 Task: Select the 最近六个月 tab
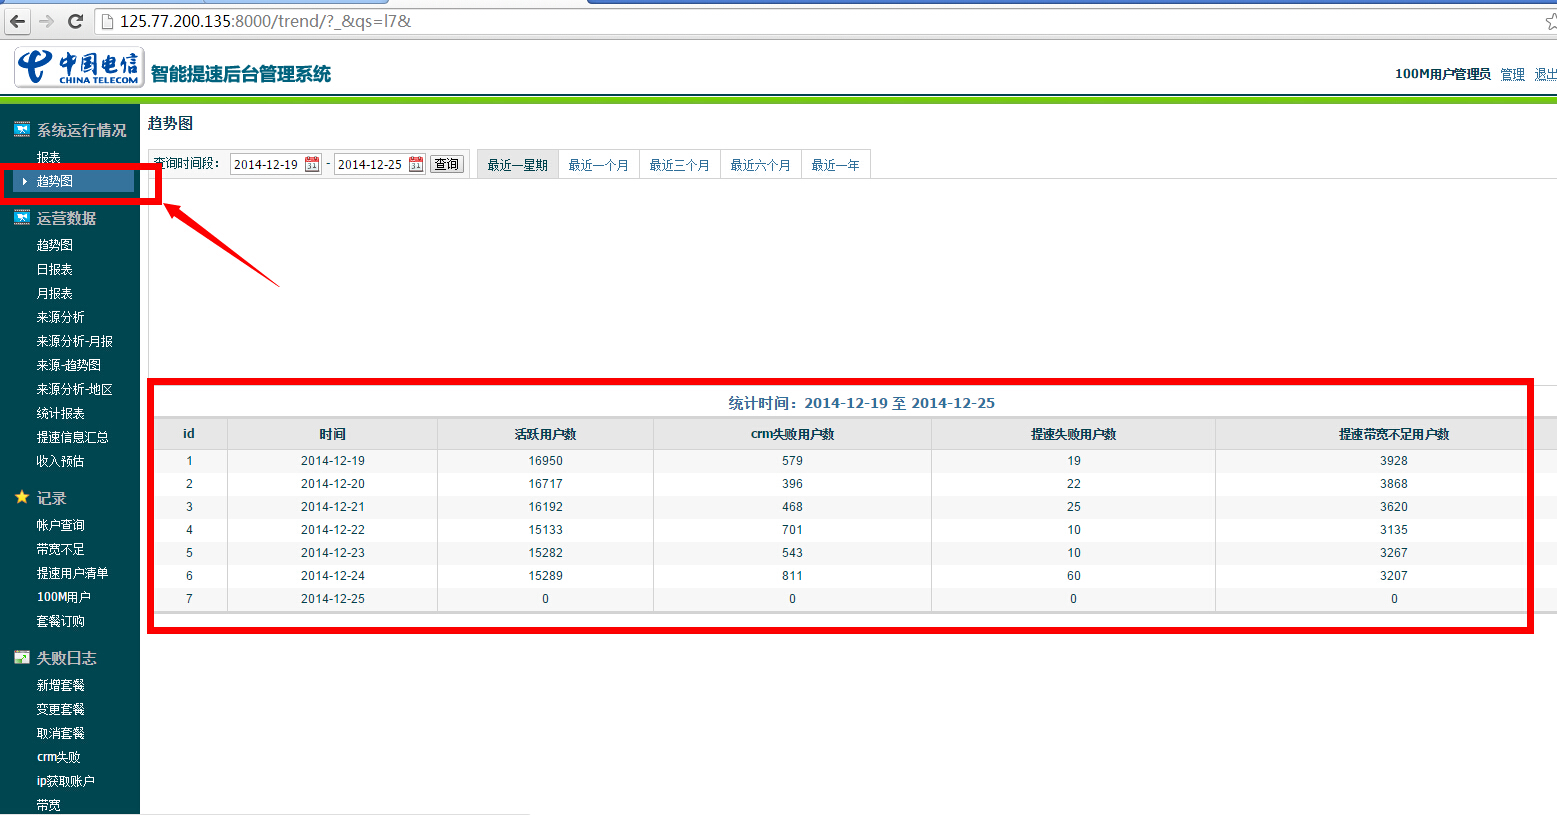pyautogui.click(x=760, y=165)
